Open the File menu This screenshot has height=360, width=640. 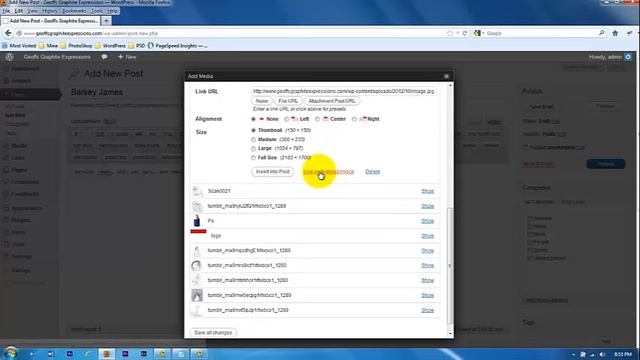[x=6, y=11]
